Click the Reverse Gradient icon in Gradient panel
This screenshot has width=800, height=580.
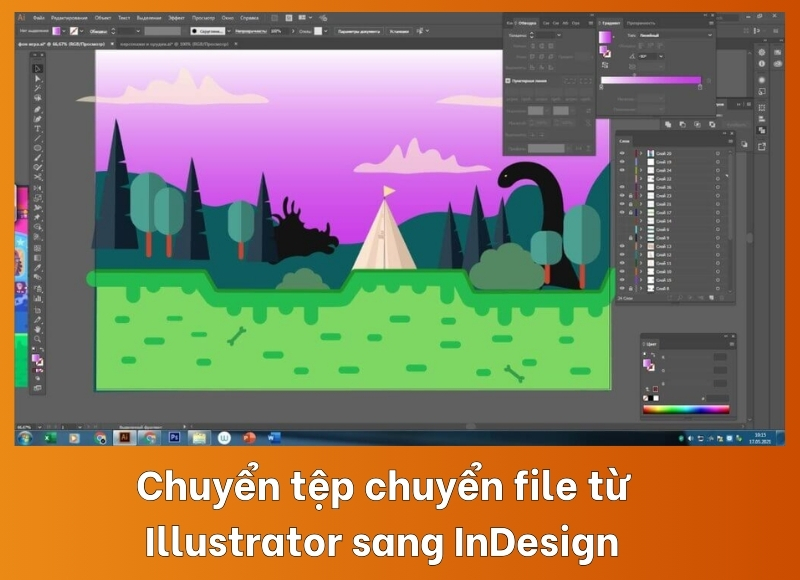coord(605,64)
